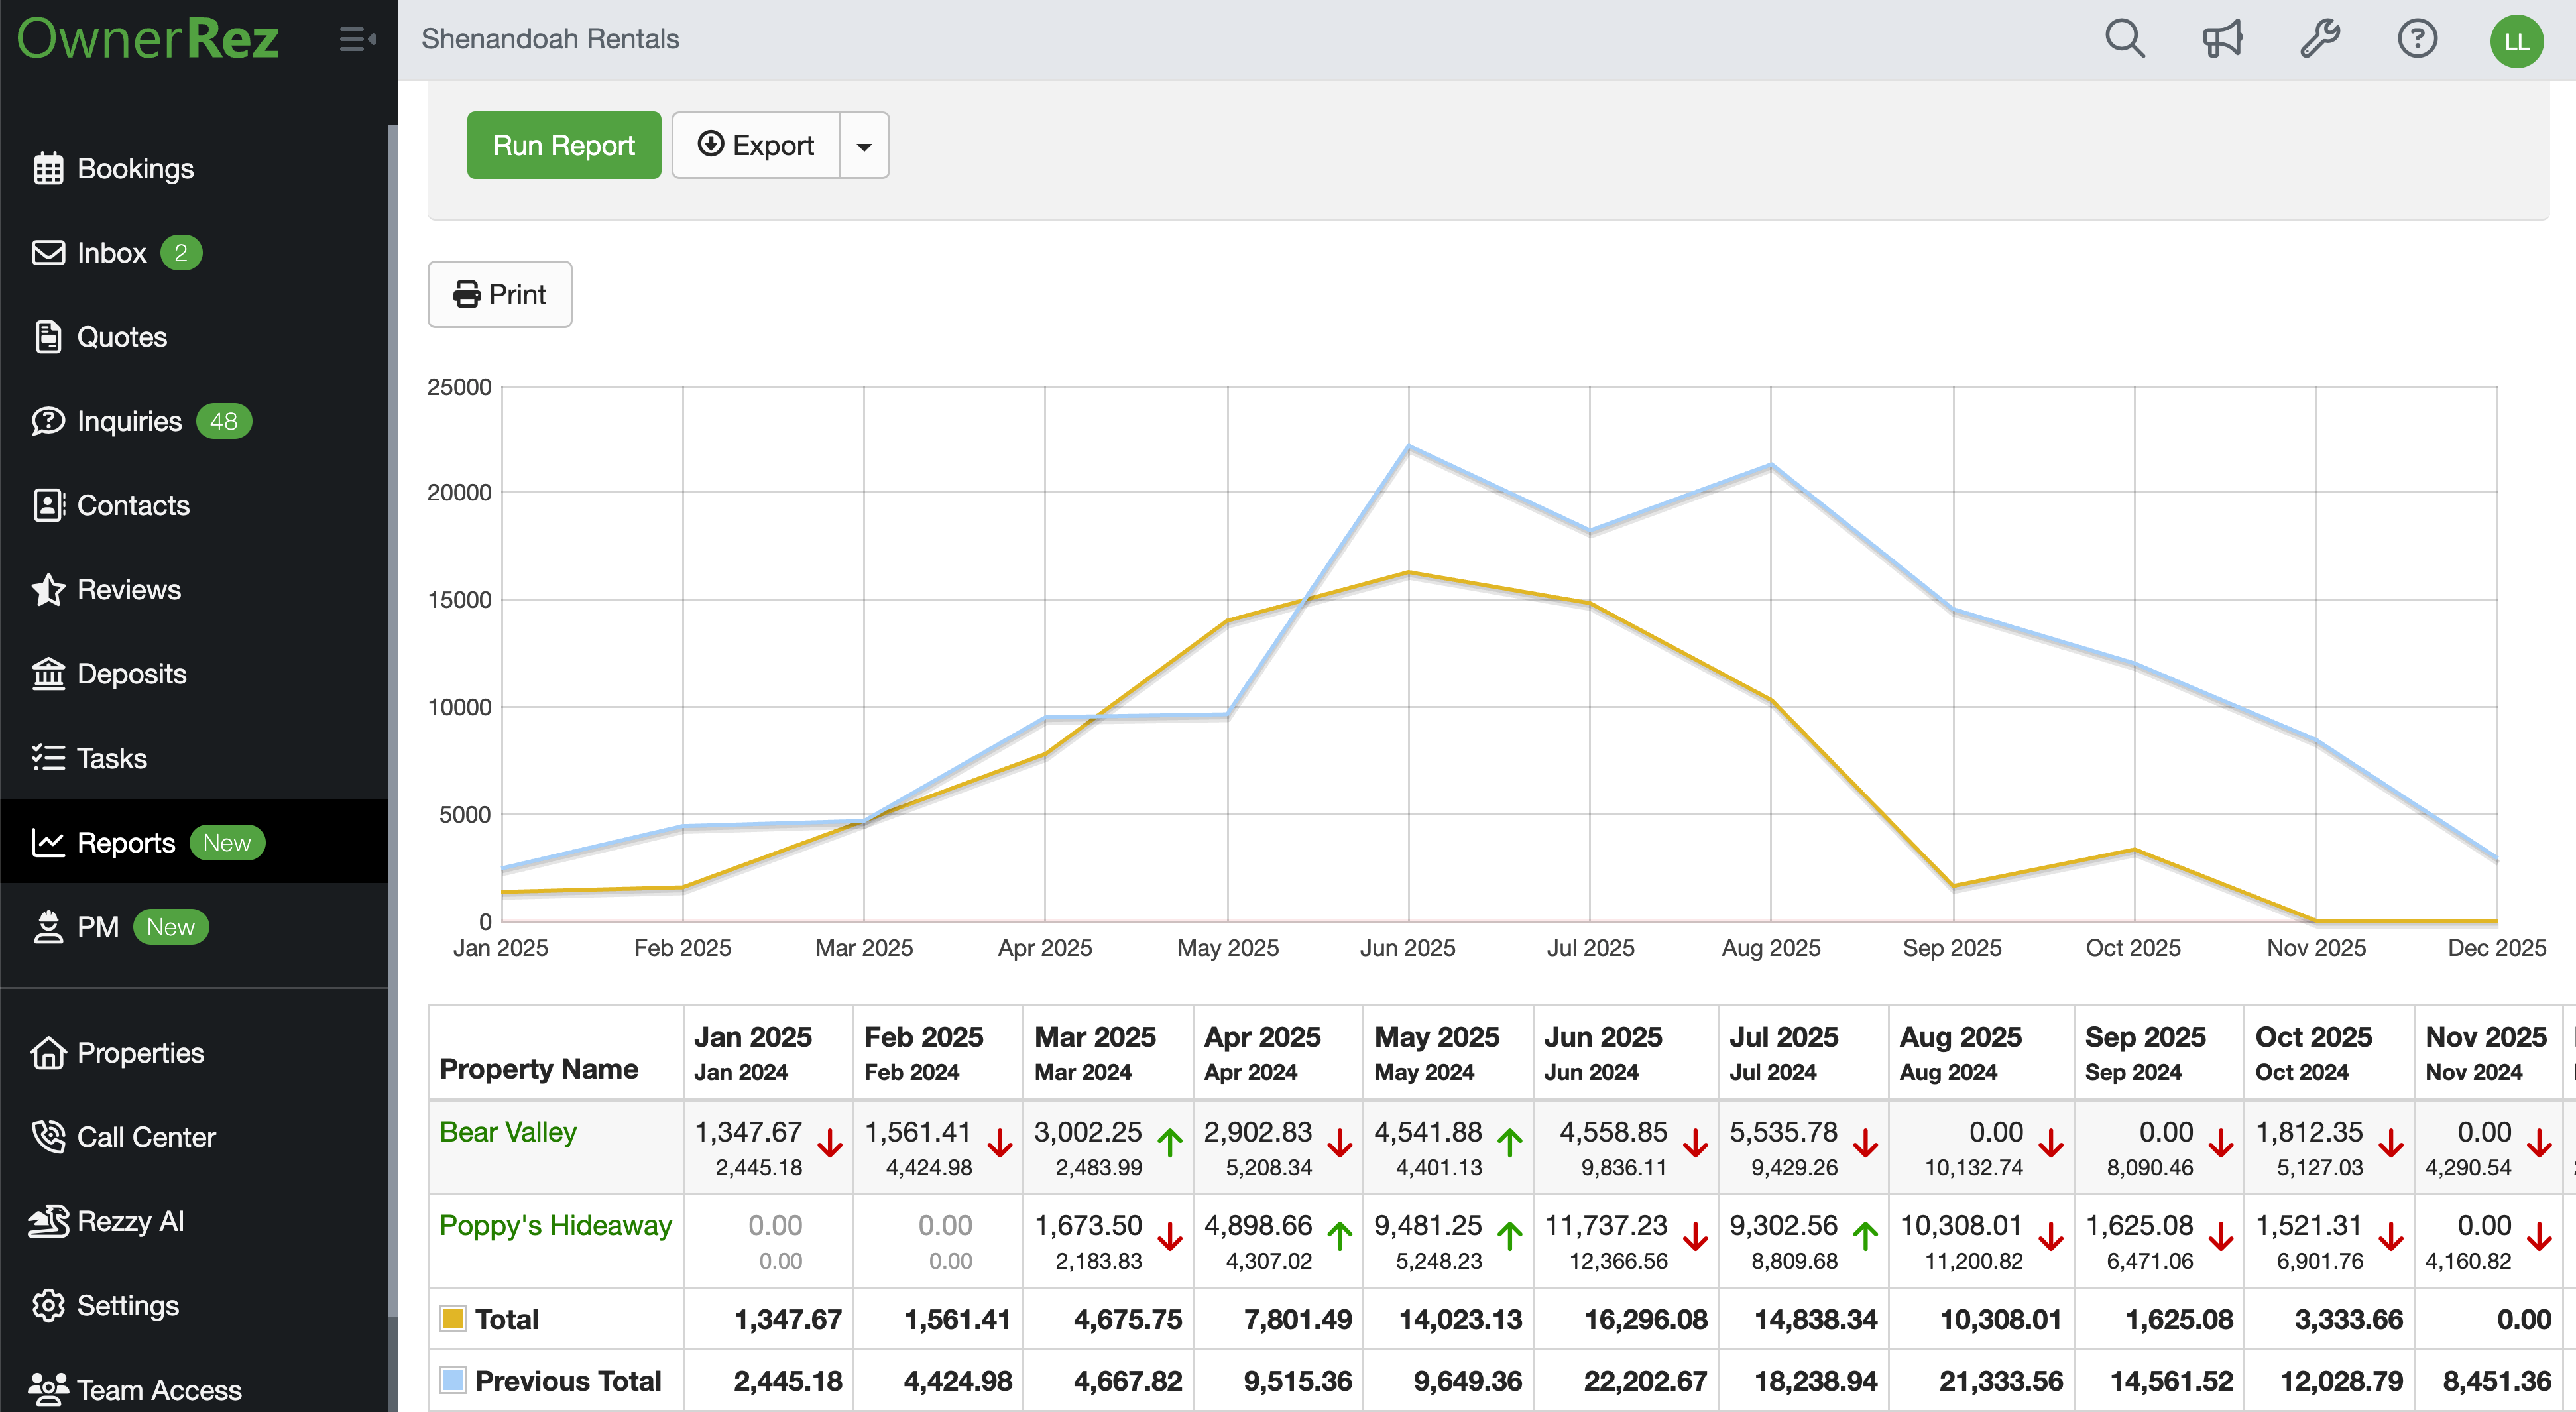Click the OwnerRez logo
The height and width of the screenshot is (1412, 2576).
(x=148, y=40)
